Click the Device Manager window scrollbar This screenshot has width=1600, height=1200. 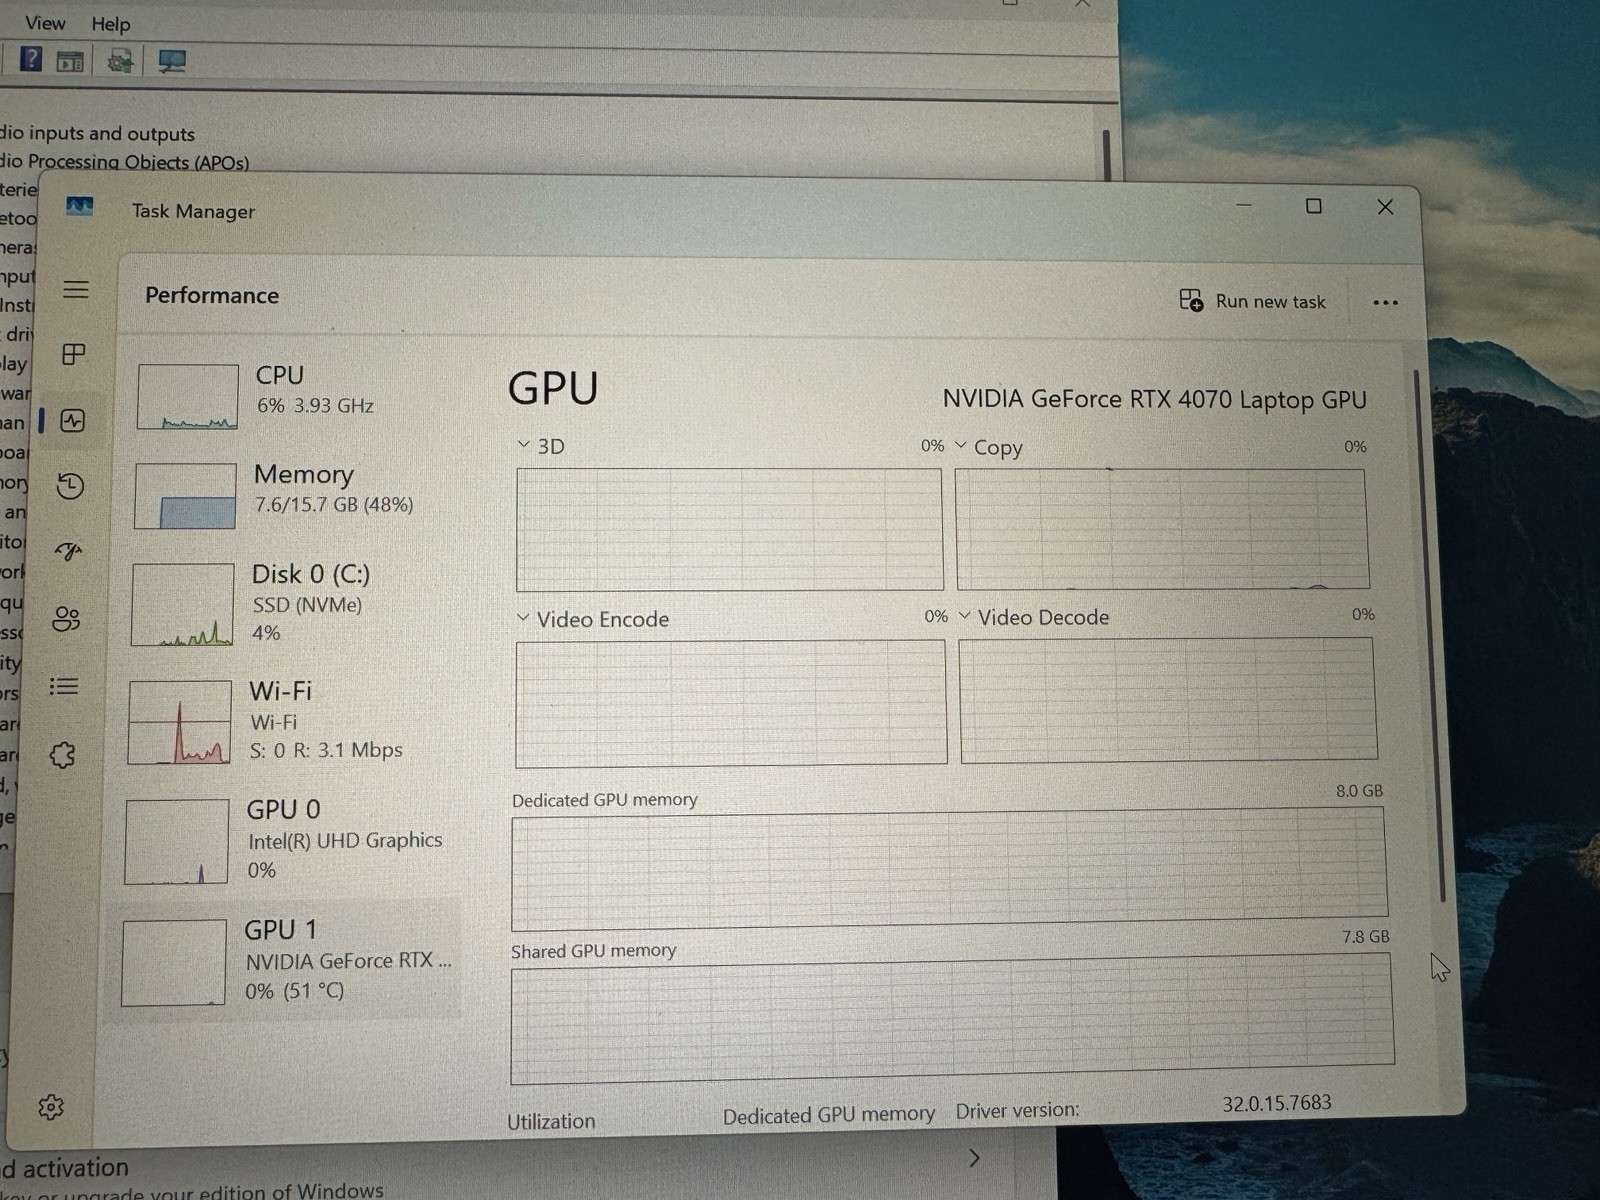point(1107,153)
